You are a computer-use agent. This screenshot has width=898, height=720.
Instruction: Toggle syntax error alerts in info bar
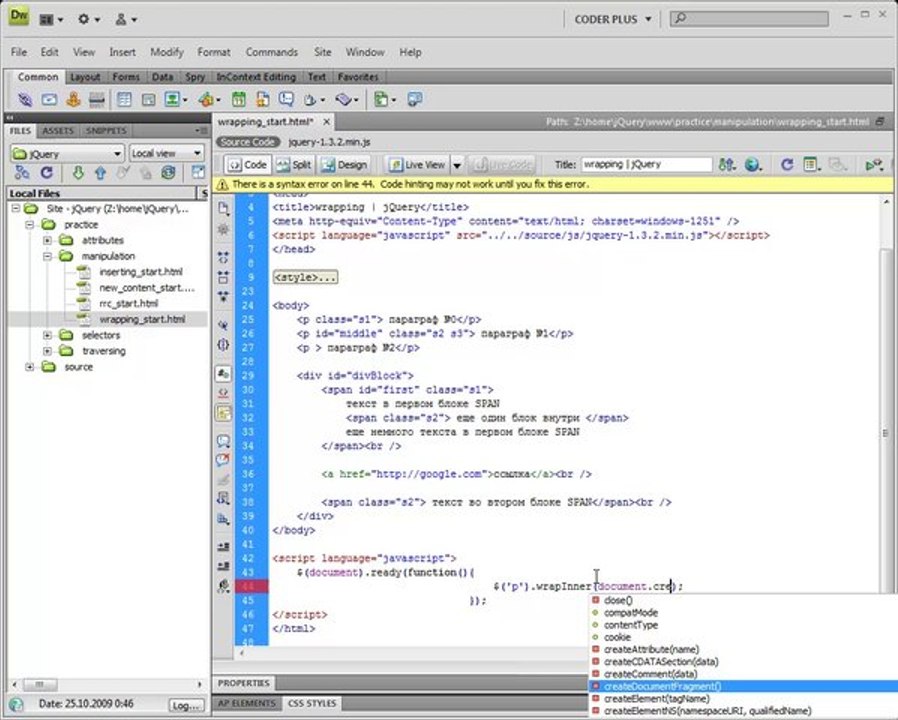pyautogui.click(x=223, y=413)
